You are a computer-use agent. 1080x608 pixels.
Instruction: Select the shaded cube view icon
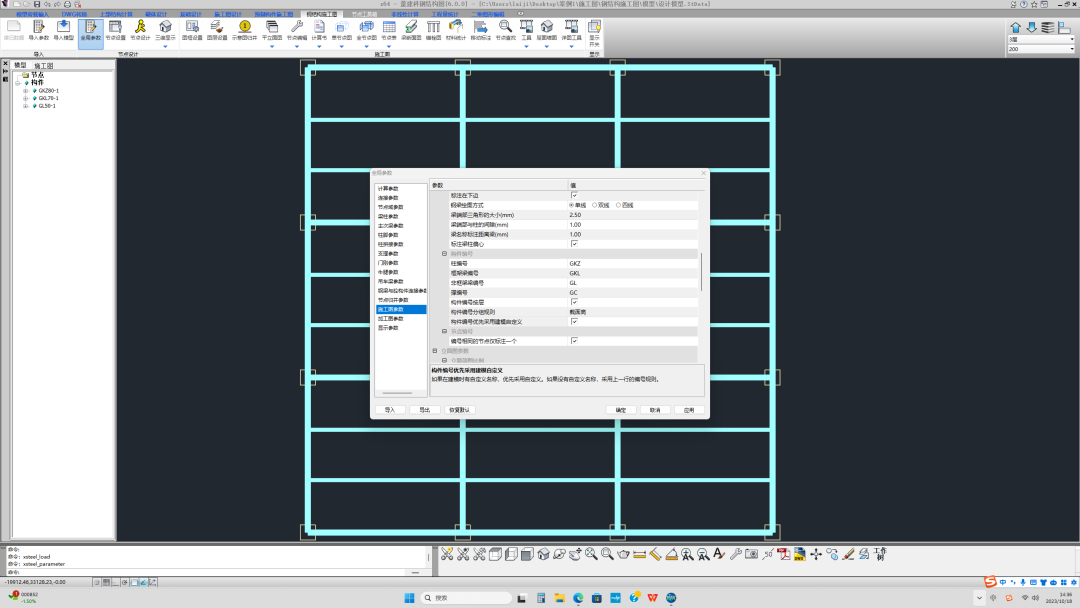527,554
